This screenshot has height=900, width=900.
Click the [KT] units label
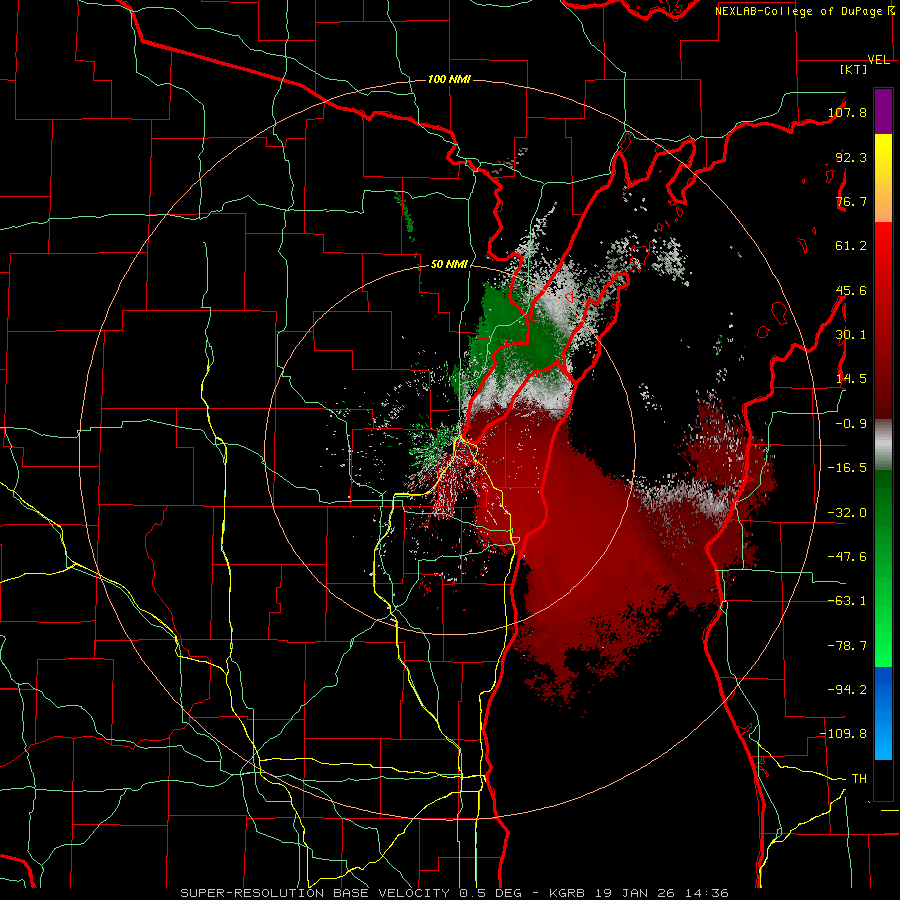(x=854, y=69)
